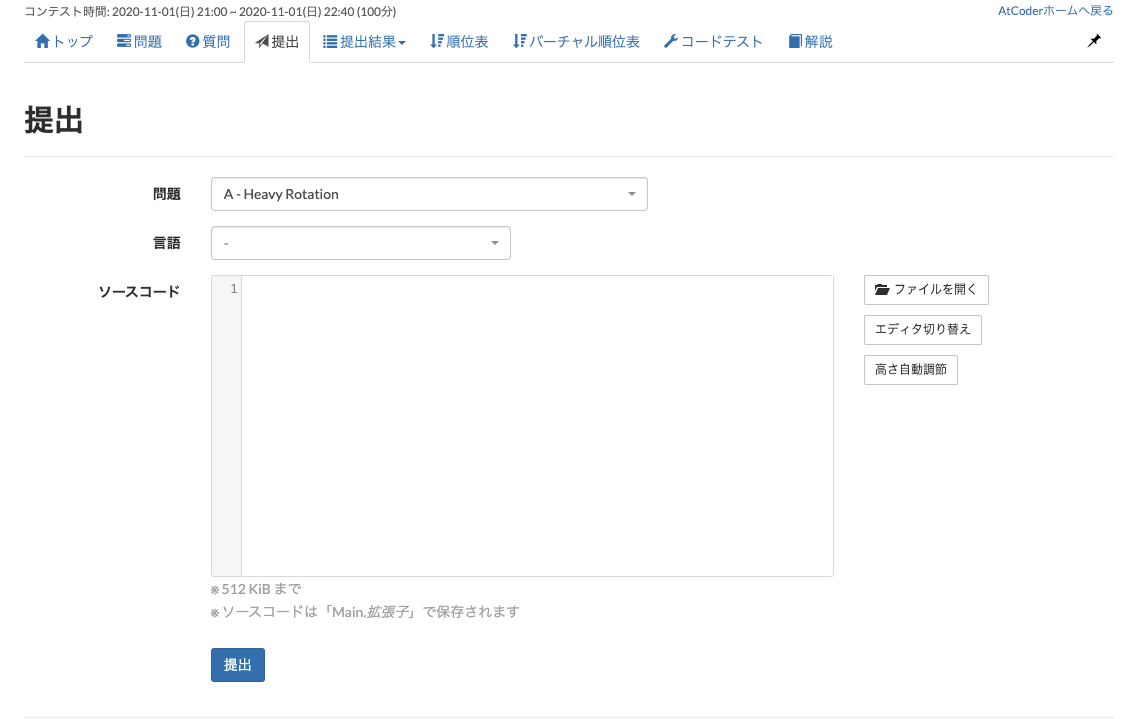
Task: Click the 高さ自動調節 button
Action: click(x=910, y=369)
